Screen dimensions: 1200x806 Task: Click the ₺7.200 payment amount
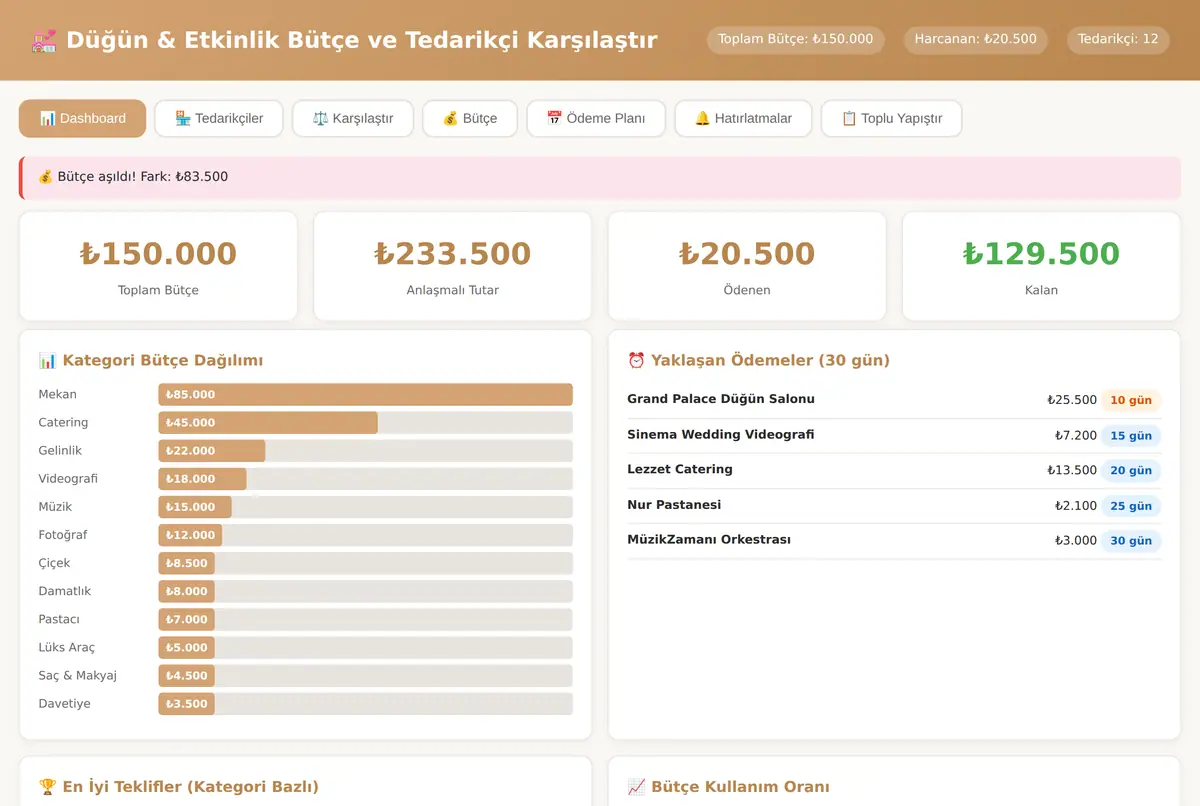1076,435
